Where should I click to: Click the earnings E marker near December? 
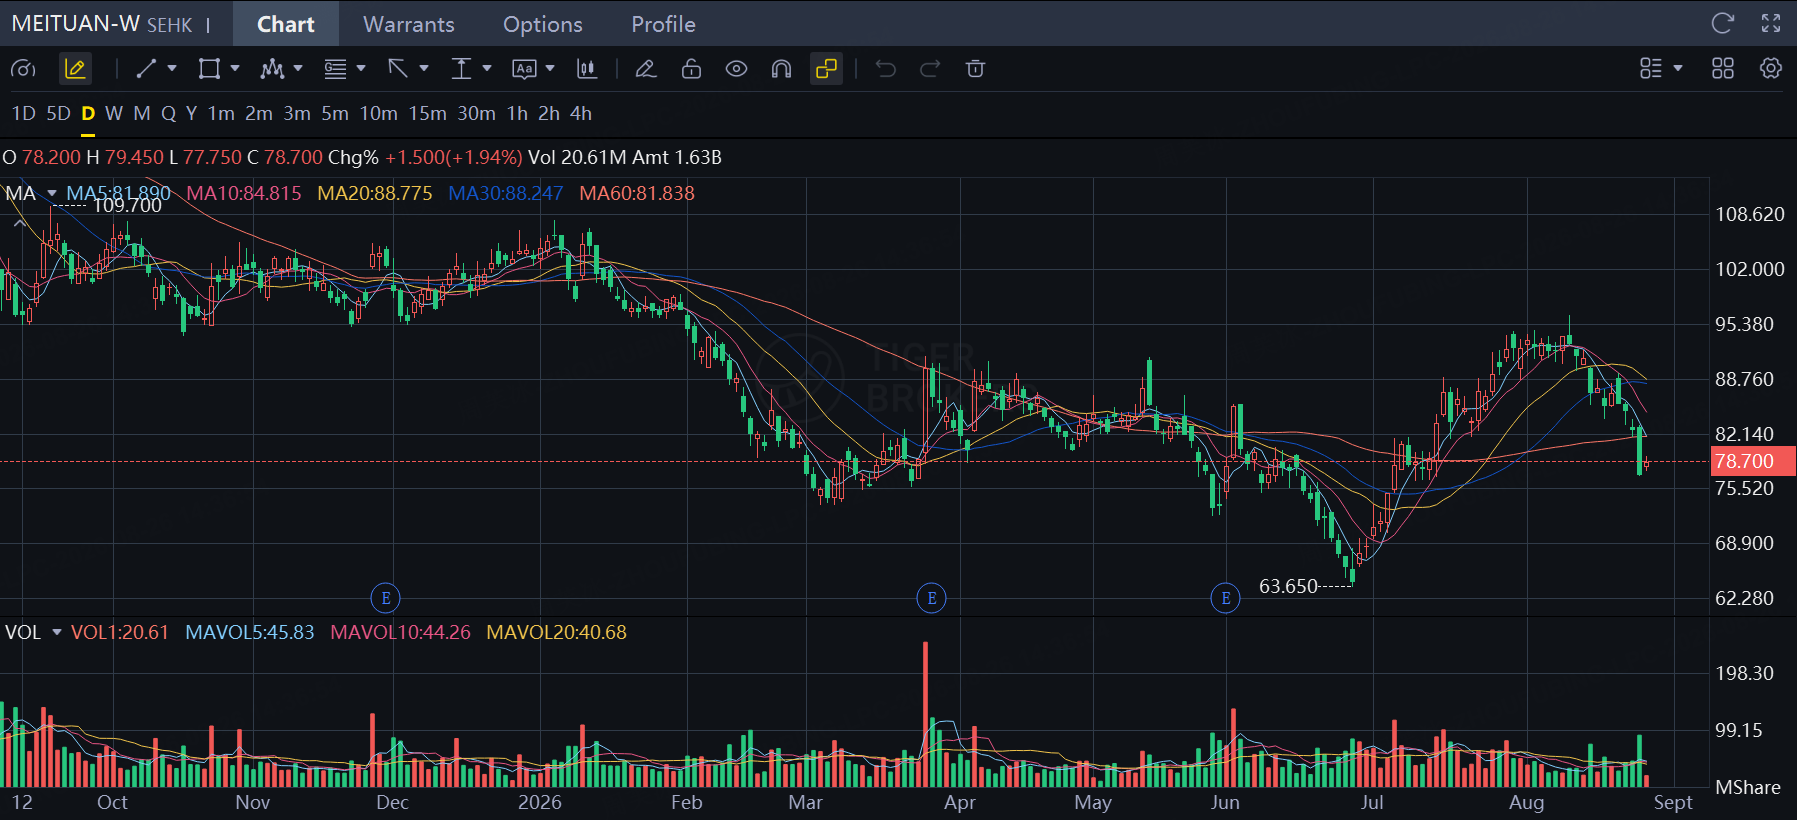(386, 598)
